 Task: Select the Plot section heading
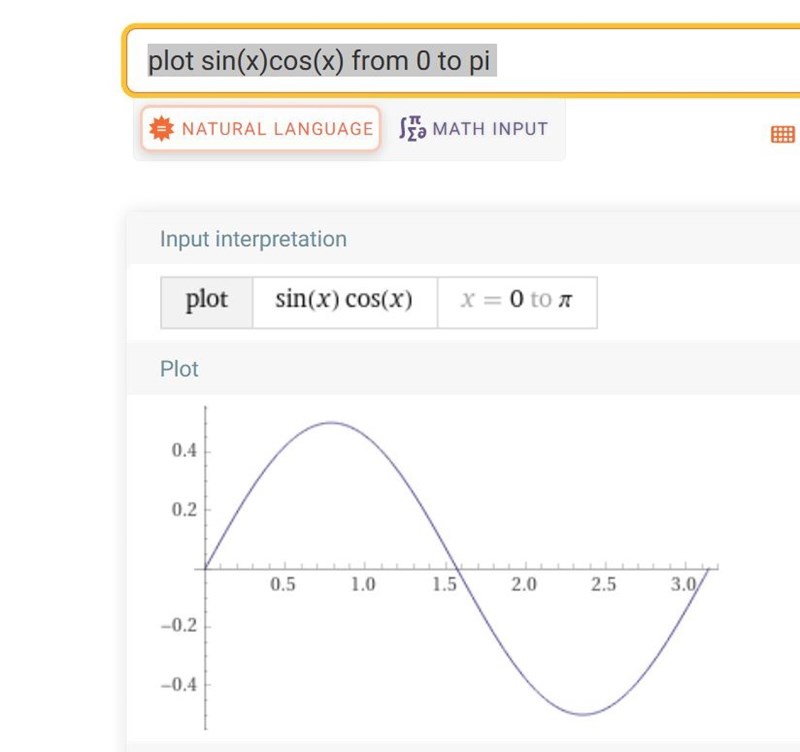tap(179, 369)
